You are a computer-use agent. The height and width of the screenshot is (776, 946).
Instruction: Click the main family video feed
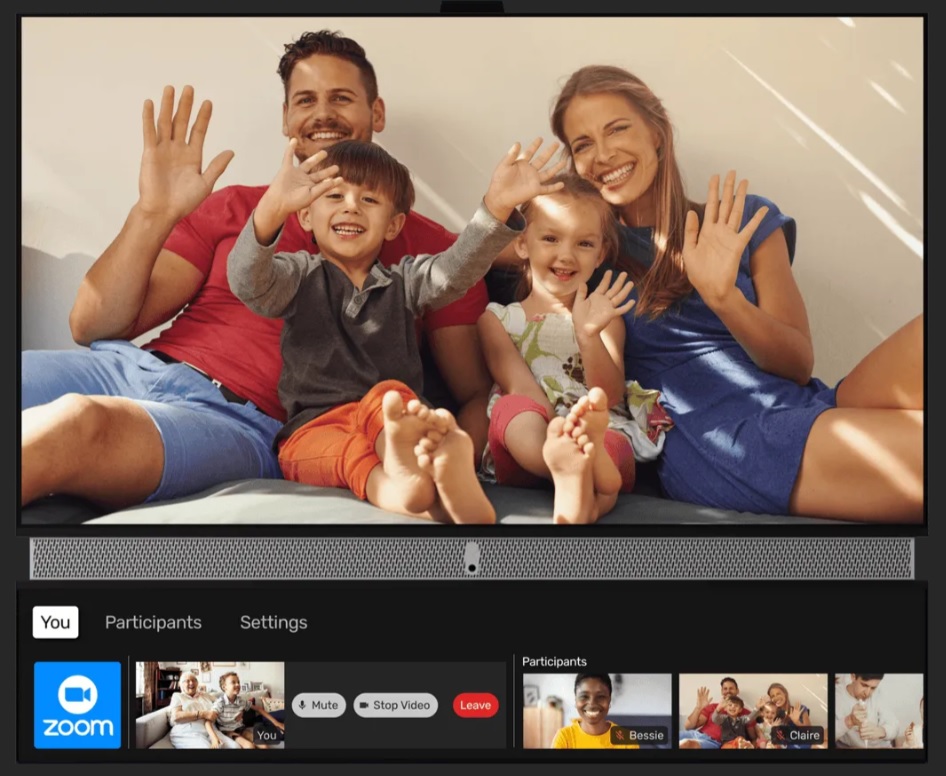coord(472,270)
